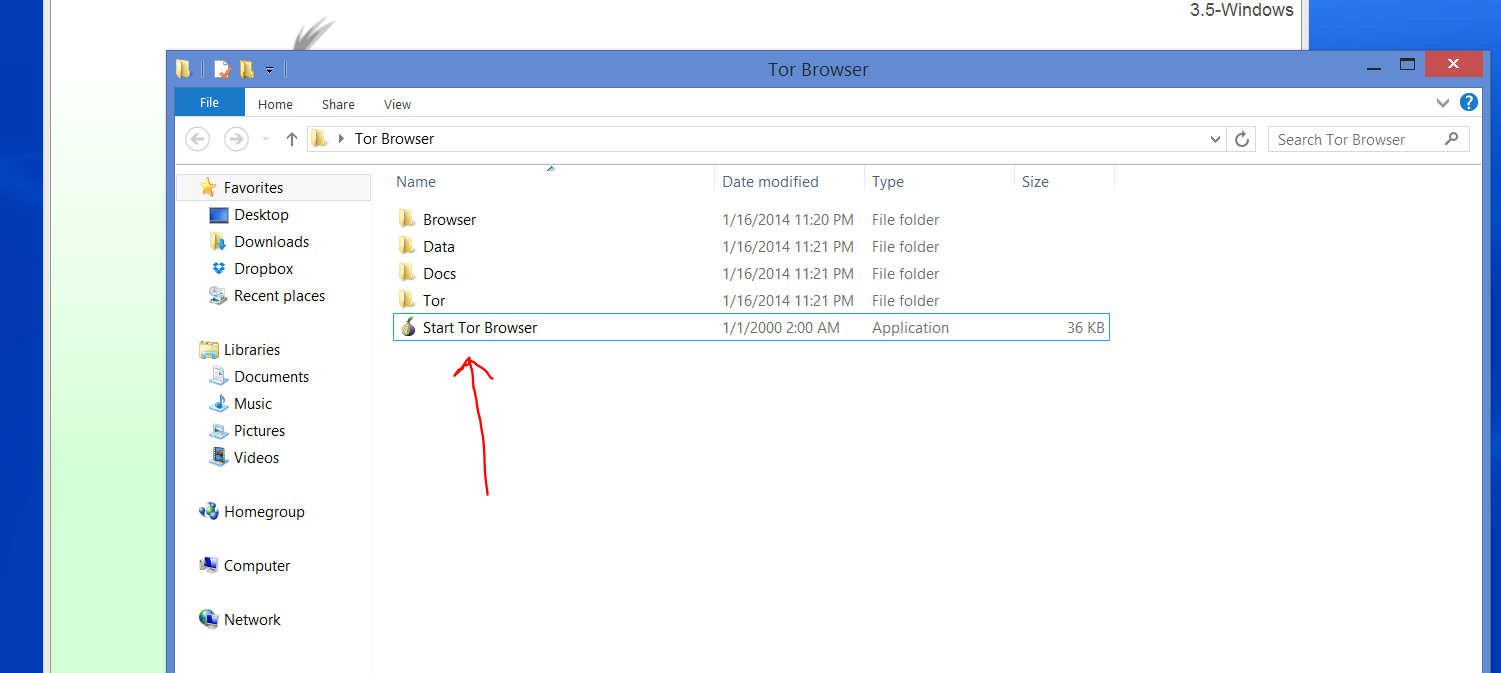Switch to the Share ribbon tab
The image size is (1501, 673).
click(x=338, y=104)
